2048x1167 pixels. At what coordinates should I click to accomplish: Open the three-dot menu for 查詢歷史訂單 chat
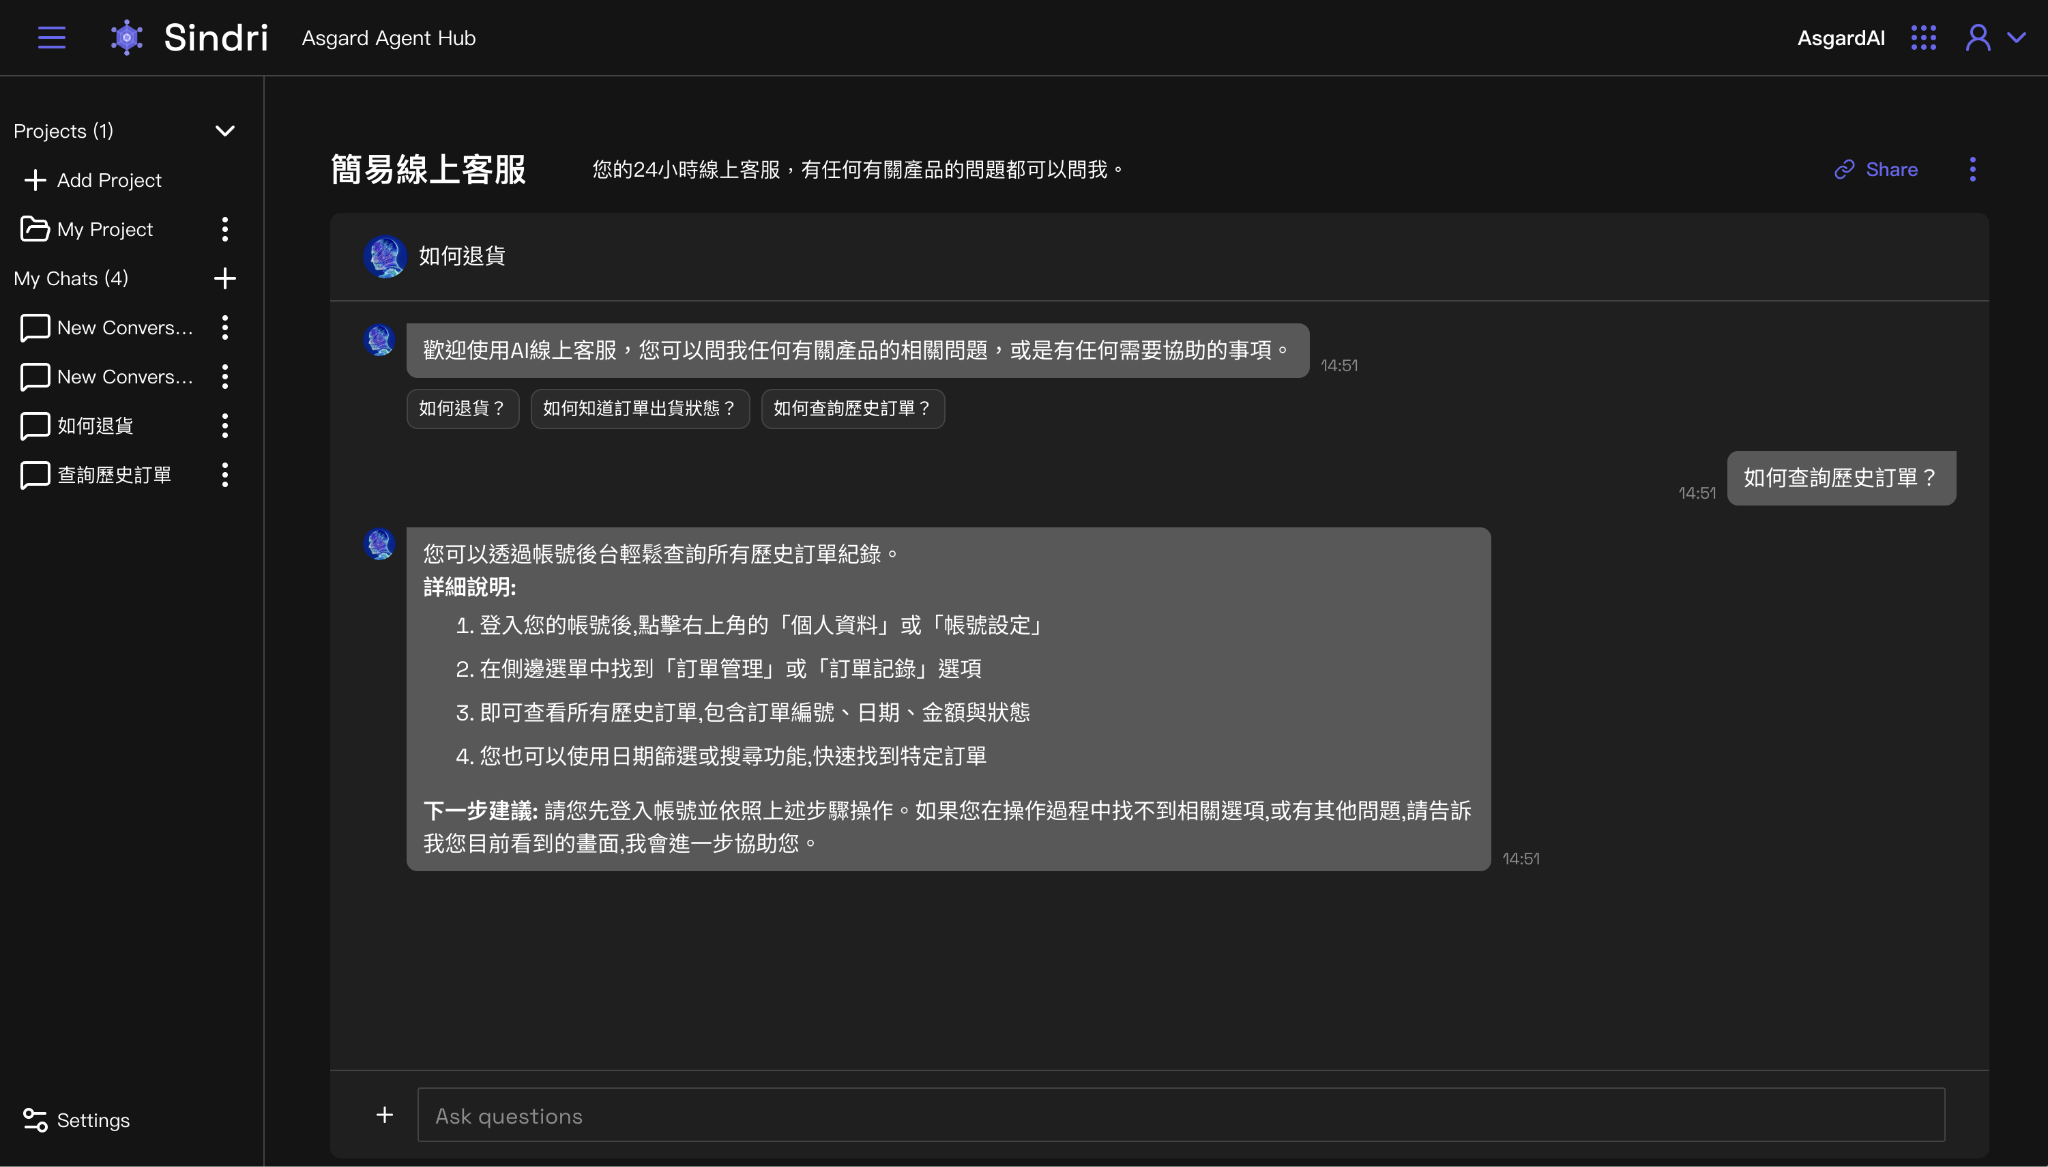coord(226,475)
